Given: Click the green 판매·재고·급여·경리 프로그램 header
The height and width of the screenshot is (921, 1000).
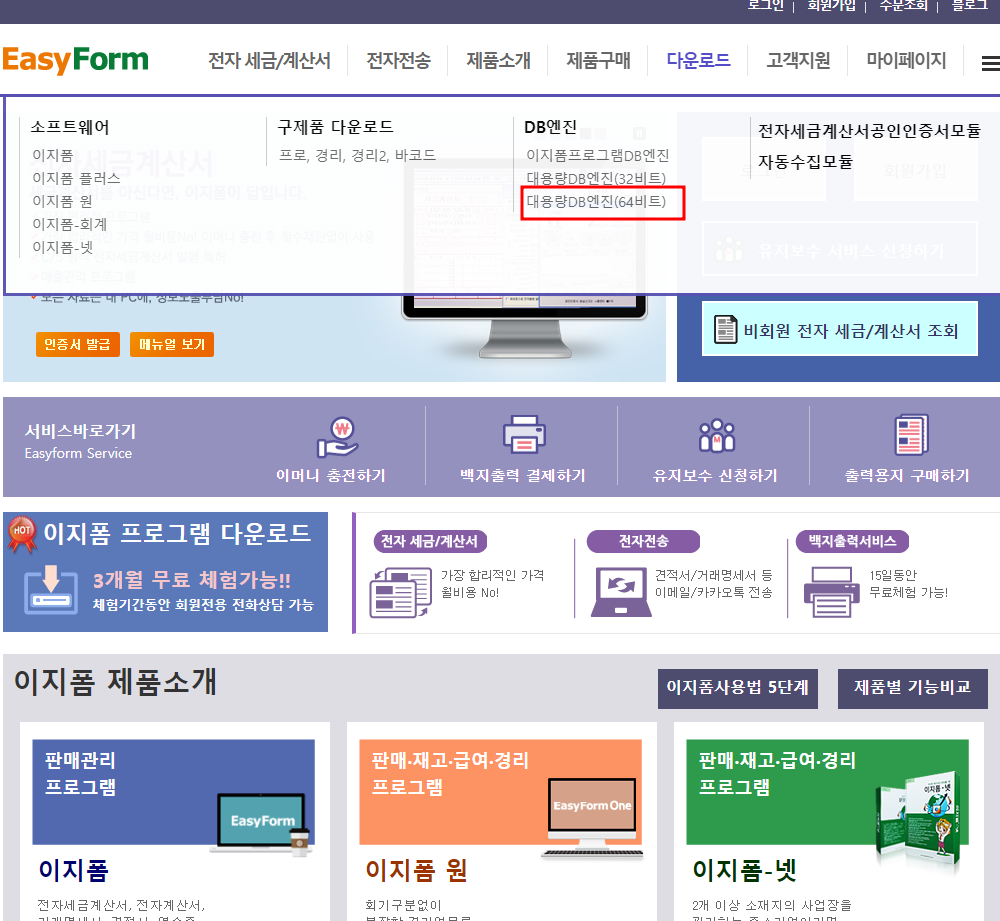Looking at the screenshot, I should 827,792.
